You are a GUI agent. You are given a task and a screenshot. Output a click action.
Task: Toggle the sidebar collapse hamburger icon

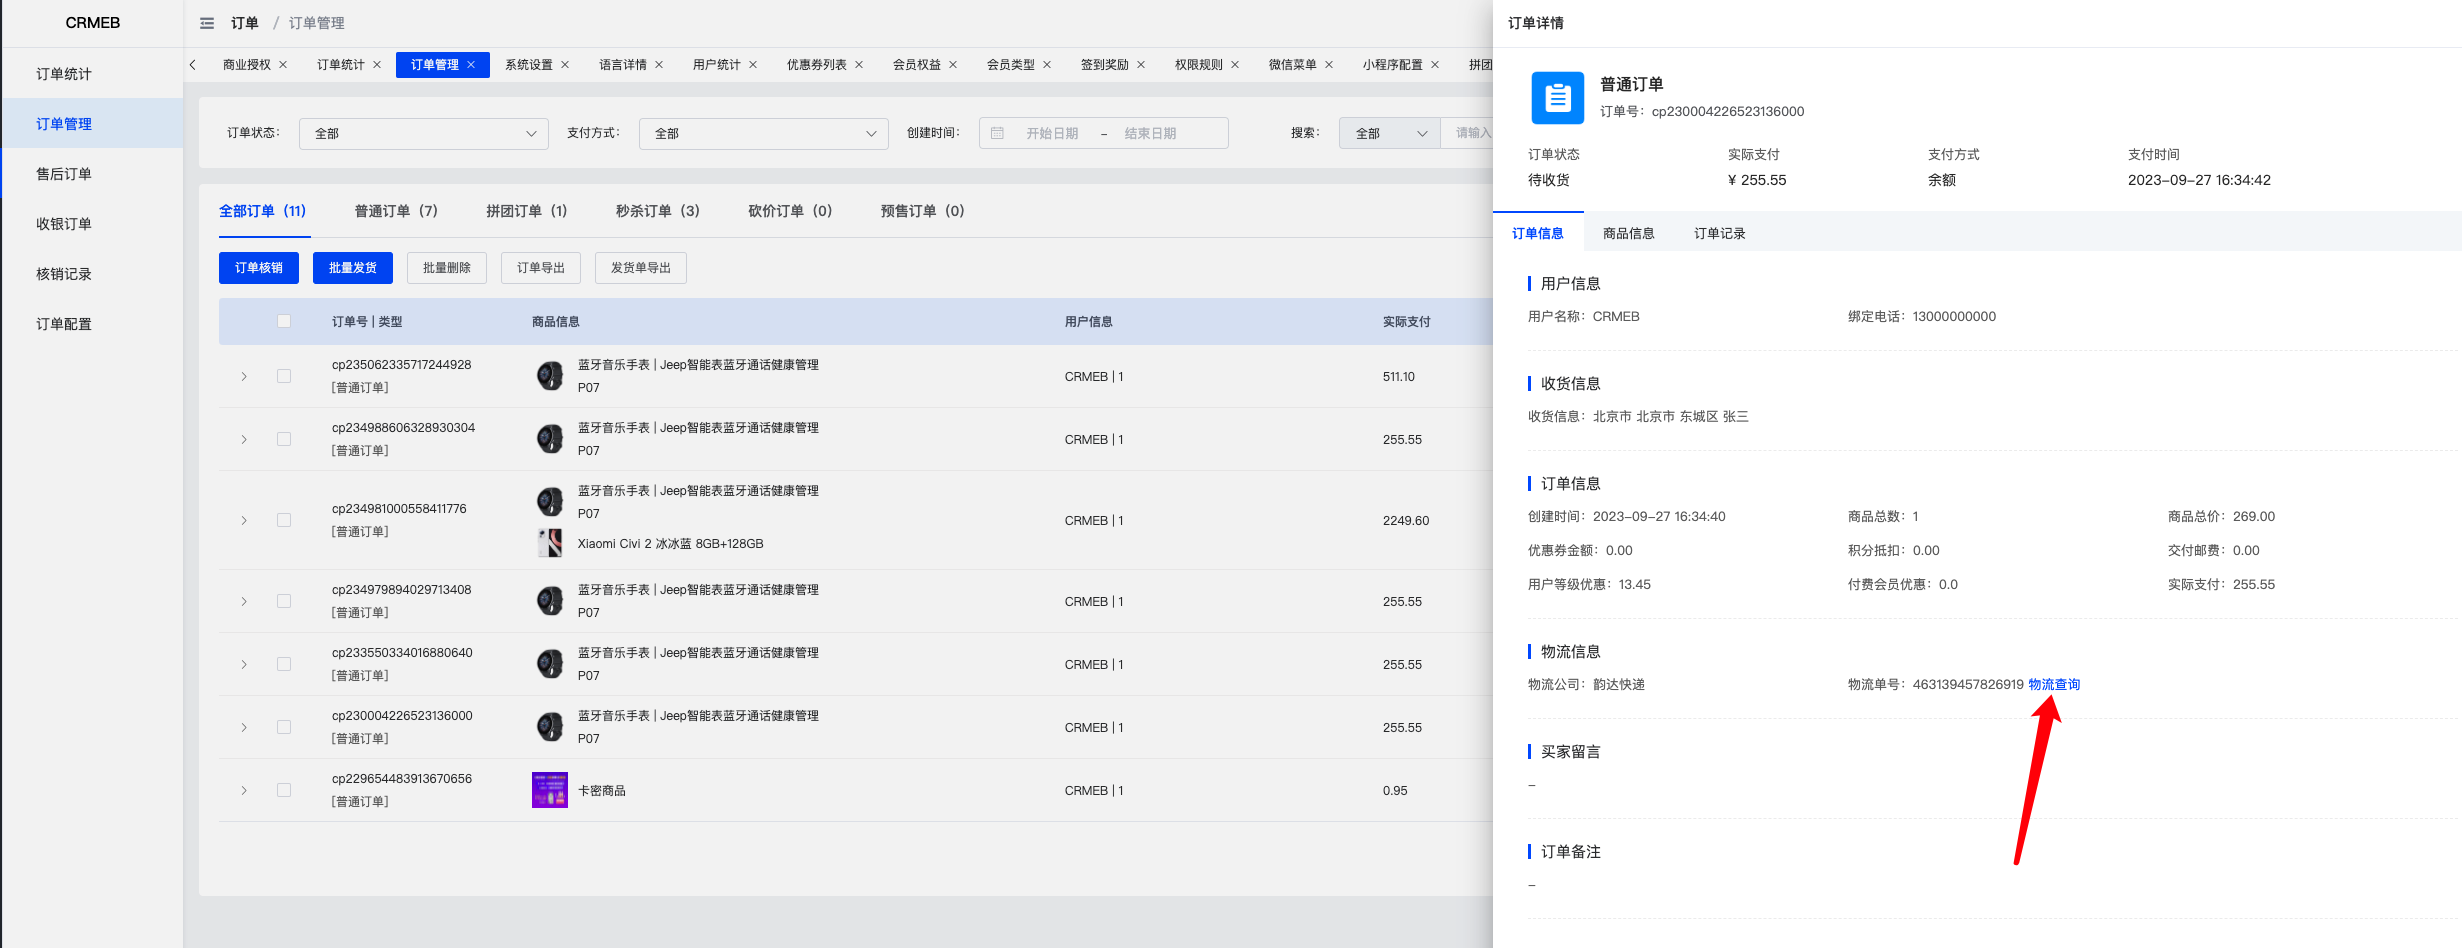coord(207,23)
